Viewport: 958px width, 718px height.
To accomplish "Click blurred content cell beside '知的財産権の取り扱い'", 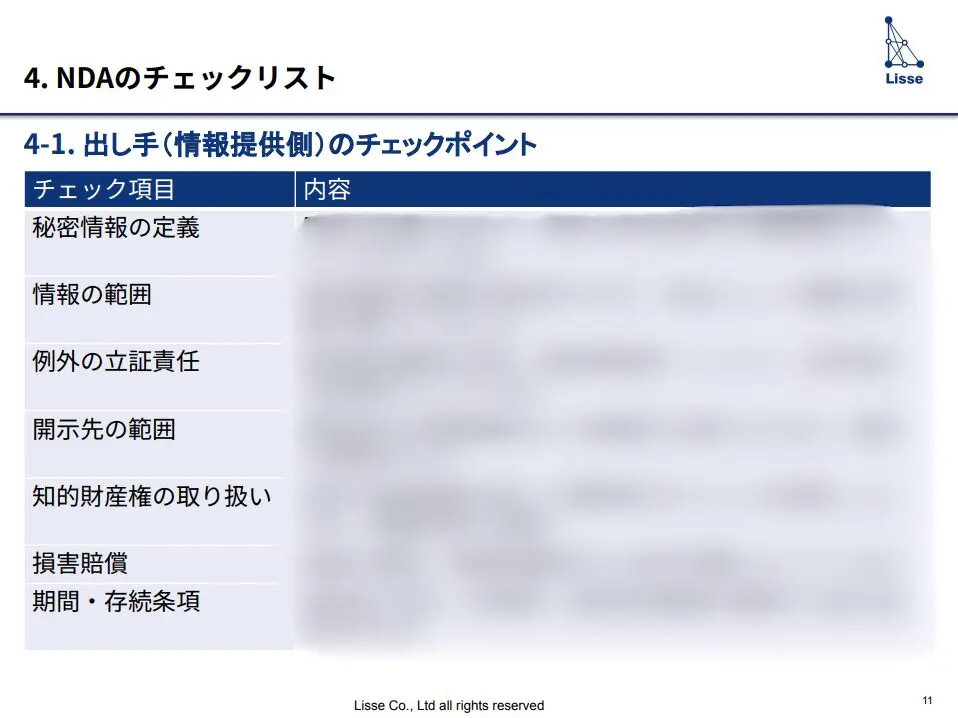I will pos(612,510).
